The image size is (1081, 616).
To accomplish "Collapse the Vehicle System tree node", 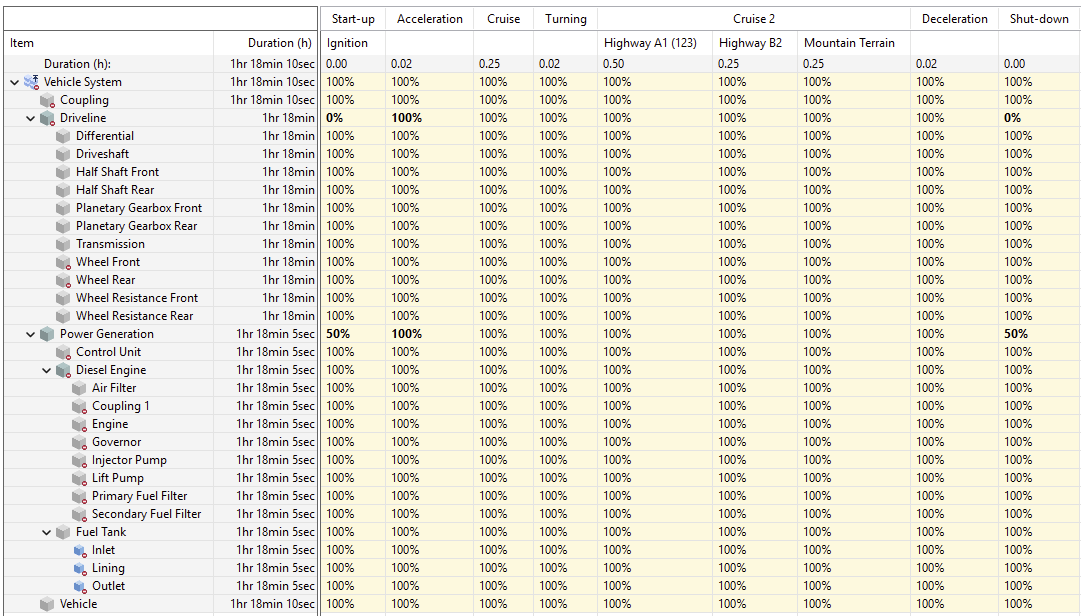I will click(14, 82).
